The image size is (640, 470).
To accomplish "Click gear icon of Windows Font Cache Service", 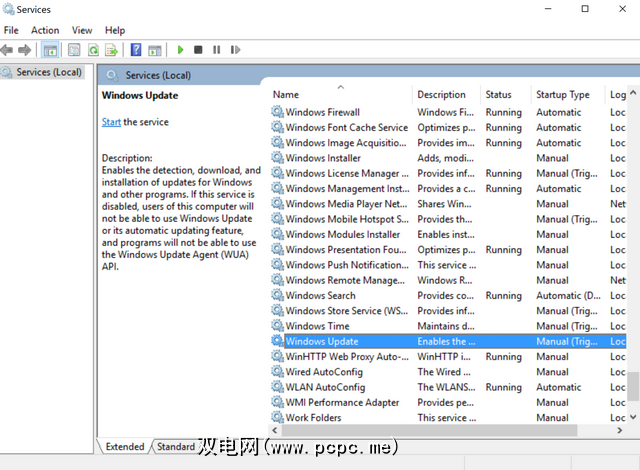I will coord(278,127).
